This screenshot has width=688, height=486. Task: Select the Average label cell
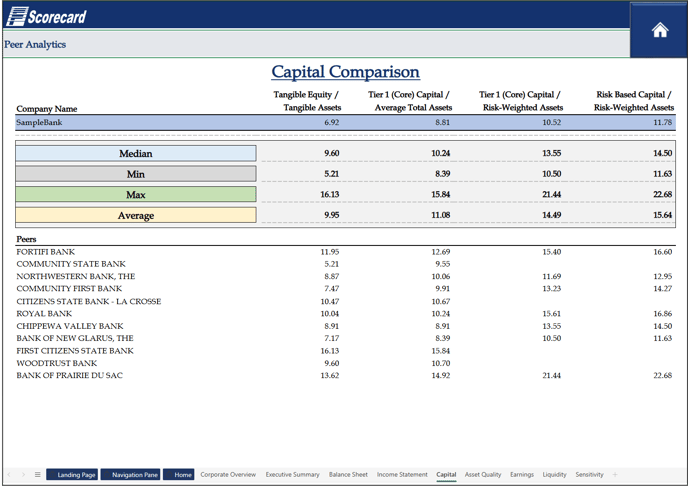pos(136,215)
